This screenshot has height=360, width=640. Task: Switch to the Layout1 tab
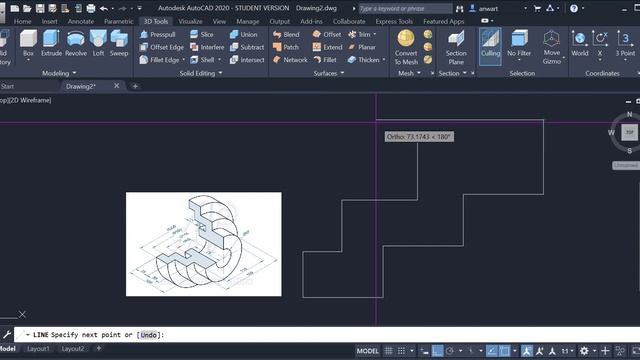[38, 349]
